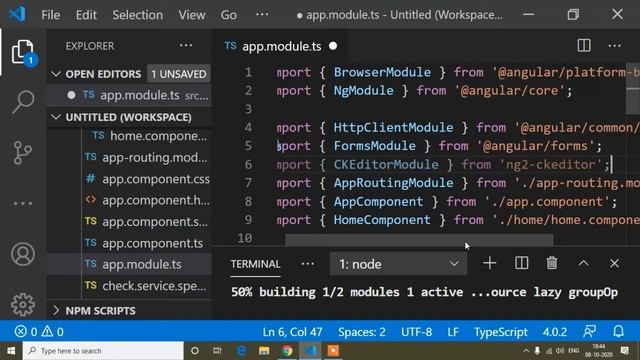This screenshot has width=640, height=360.
Task: Create a new terminal
Action: [x=489, y=264]
